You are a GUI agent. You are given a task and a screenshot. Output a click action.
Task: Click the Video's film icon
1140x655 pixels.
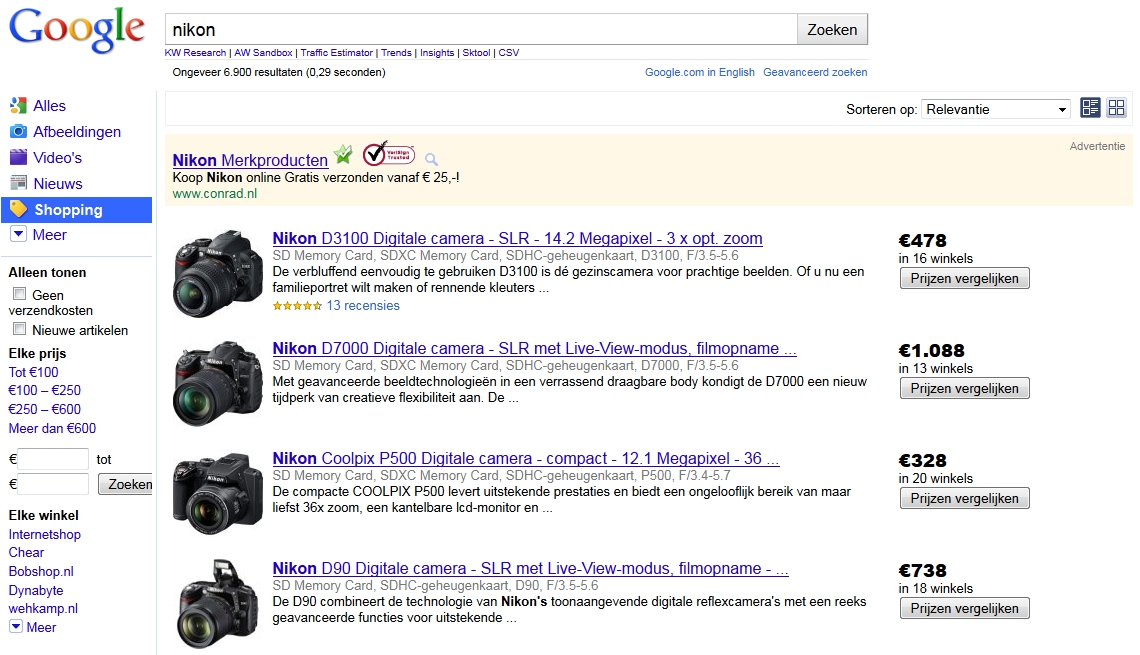(18, 157)
